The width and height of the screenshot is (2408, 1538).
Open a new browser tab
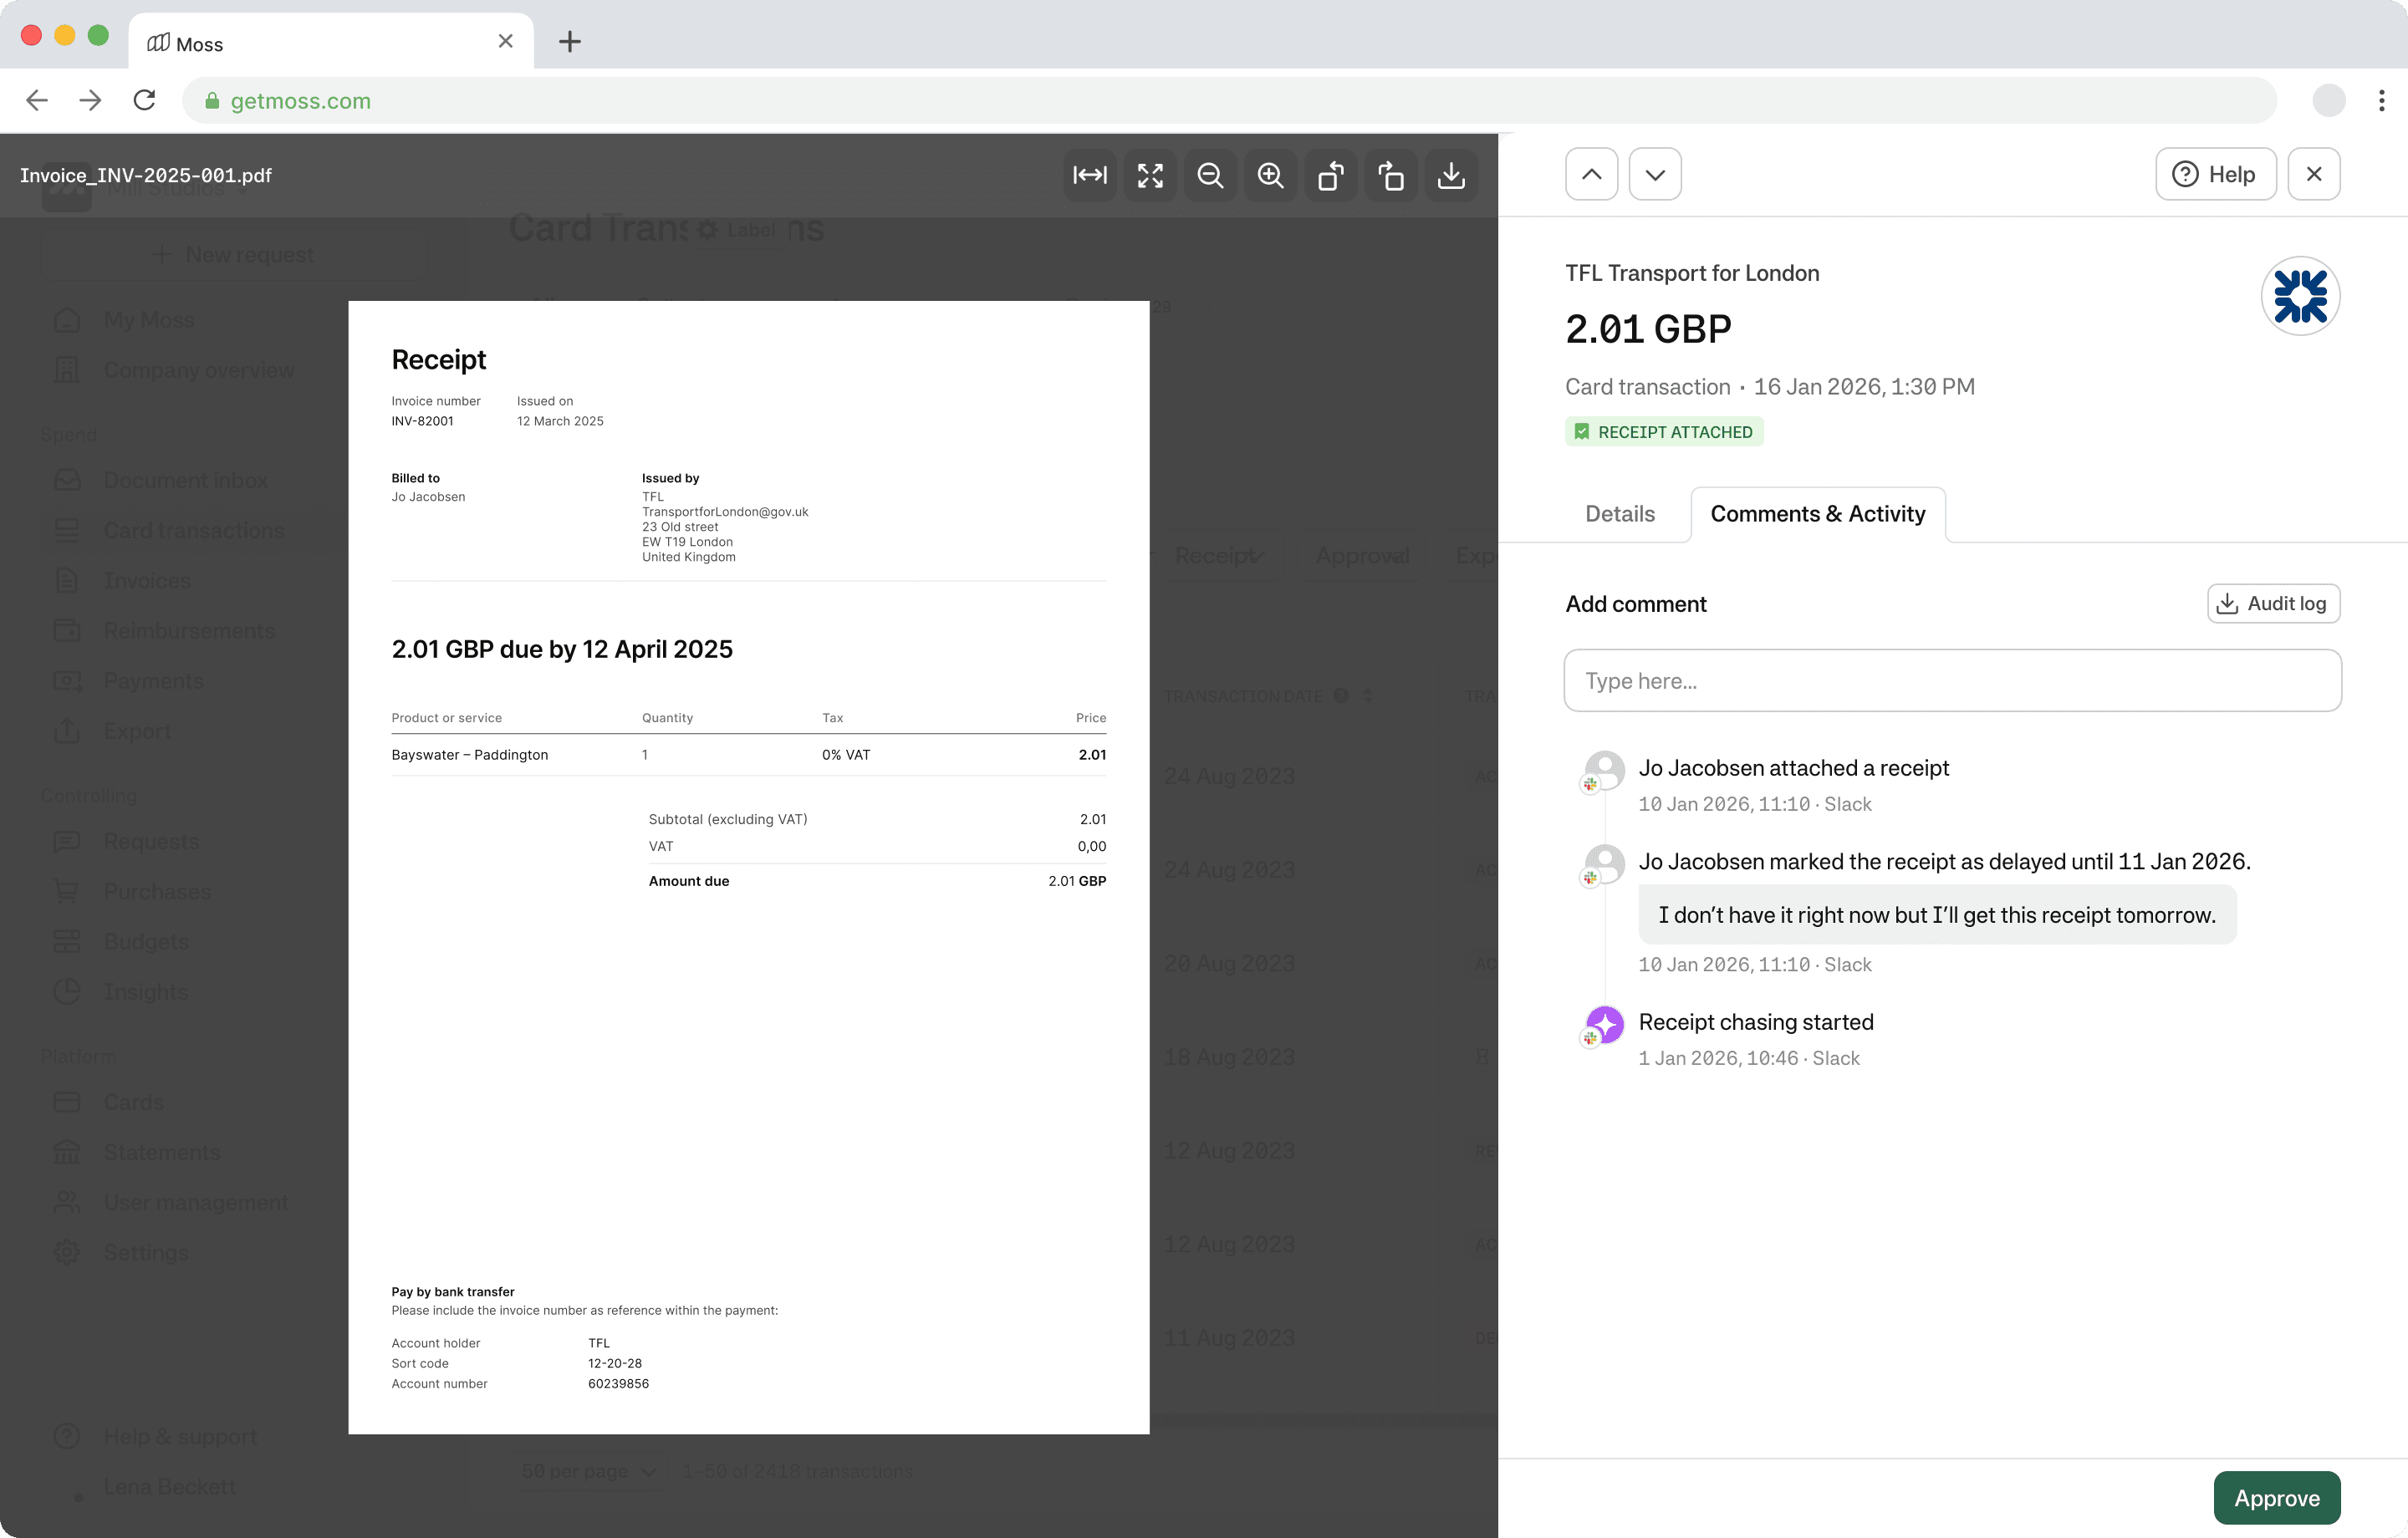pyautogui.click(x=570, y=42)
